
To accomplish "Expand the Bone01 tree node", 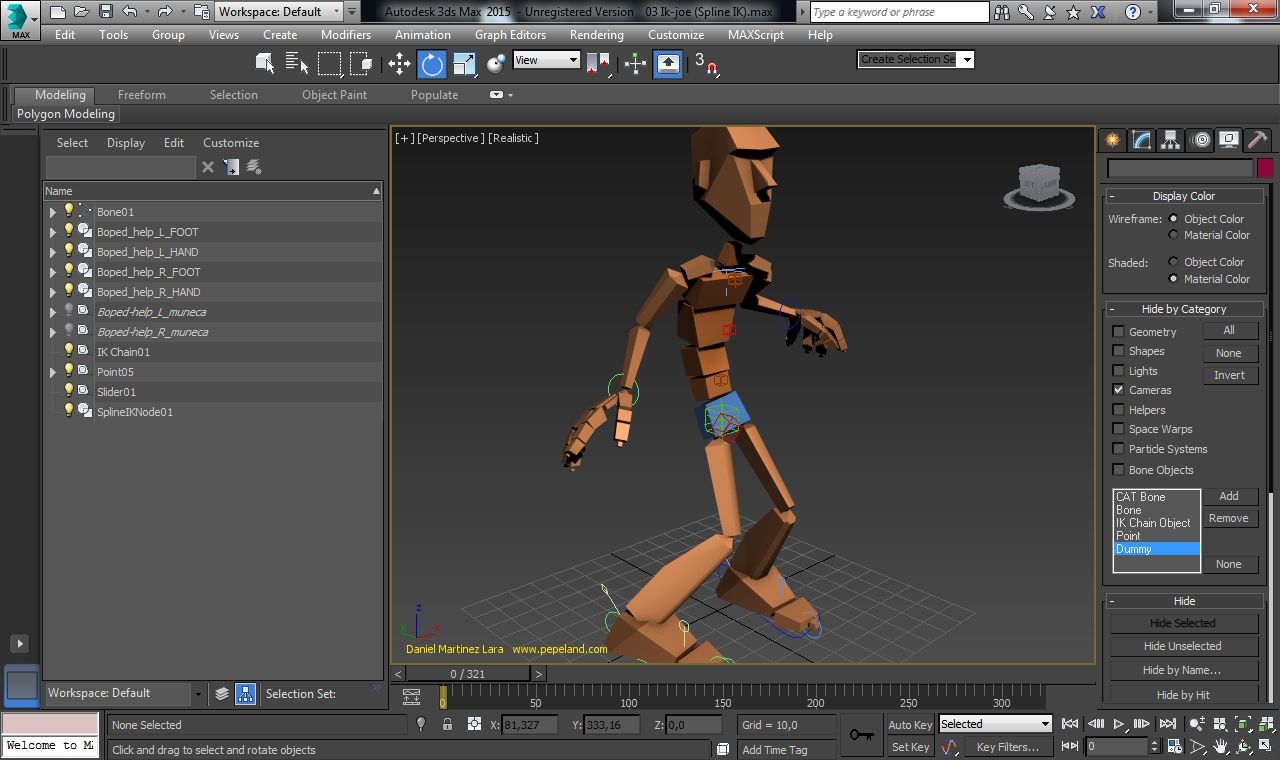I will point(52,212).
